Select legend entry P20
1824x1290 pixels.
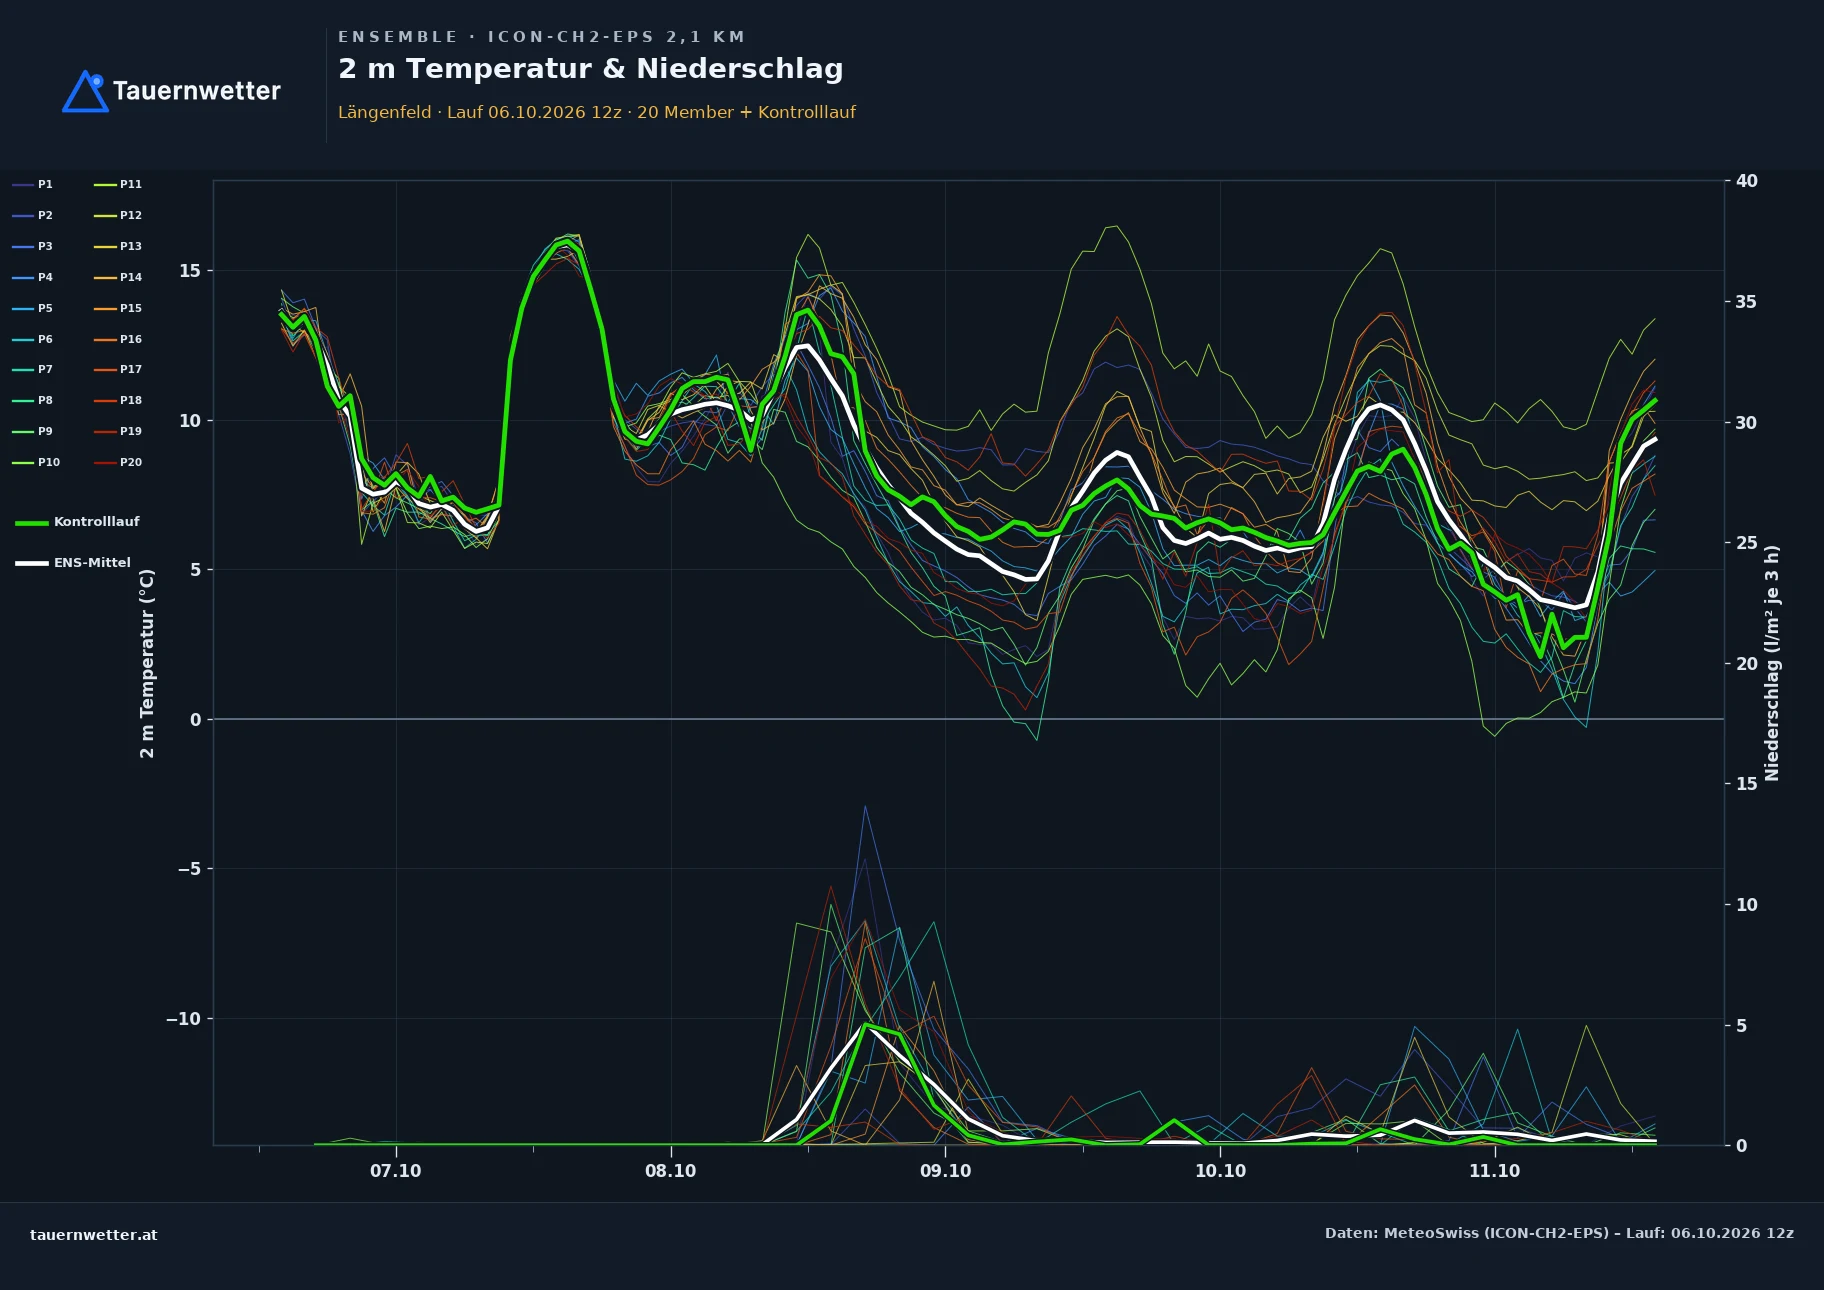[118, 462]
